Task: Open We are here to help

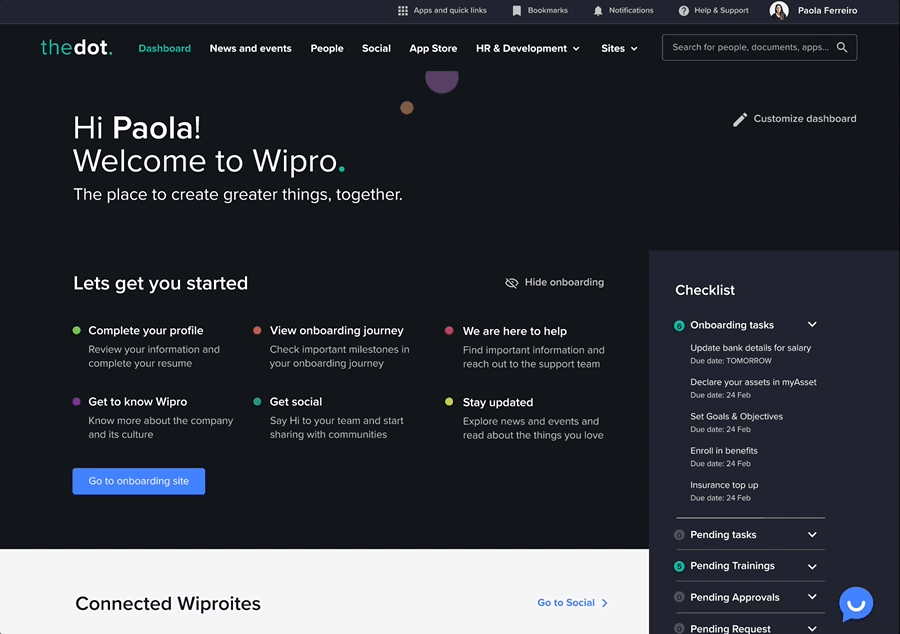Action: [515, 331]
